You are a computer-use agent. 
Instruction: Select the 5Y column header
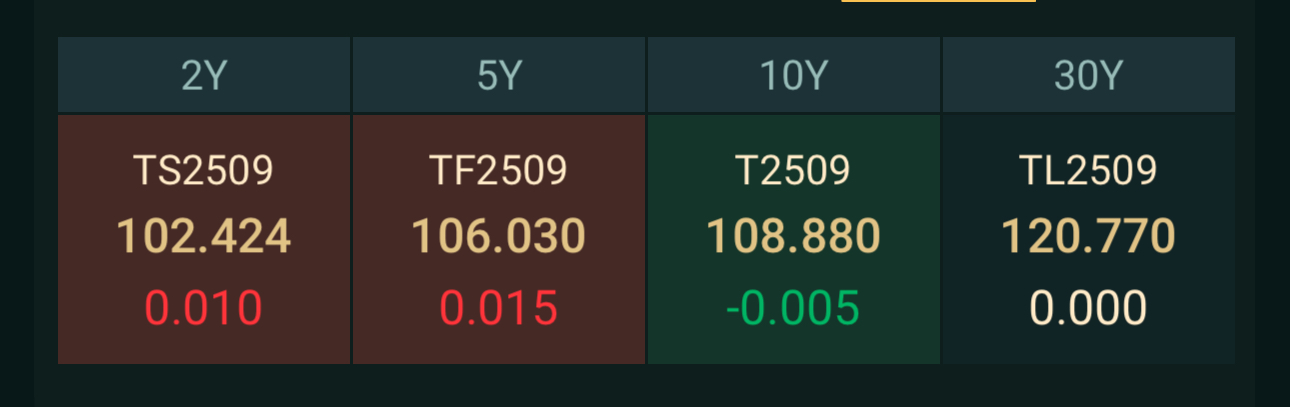tap(499, 75)
